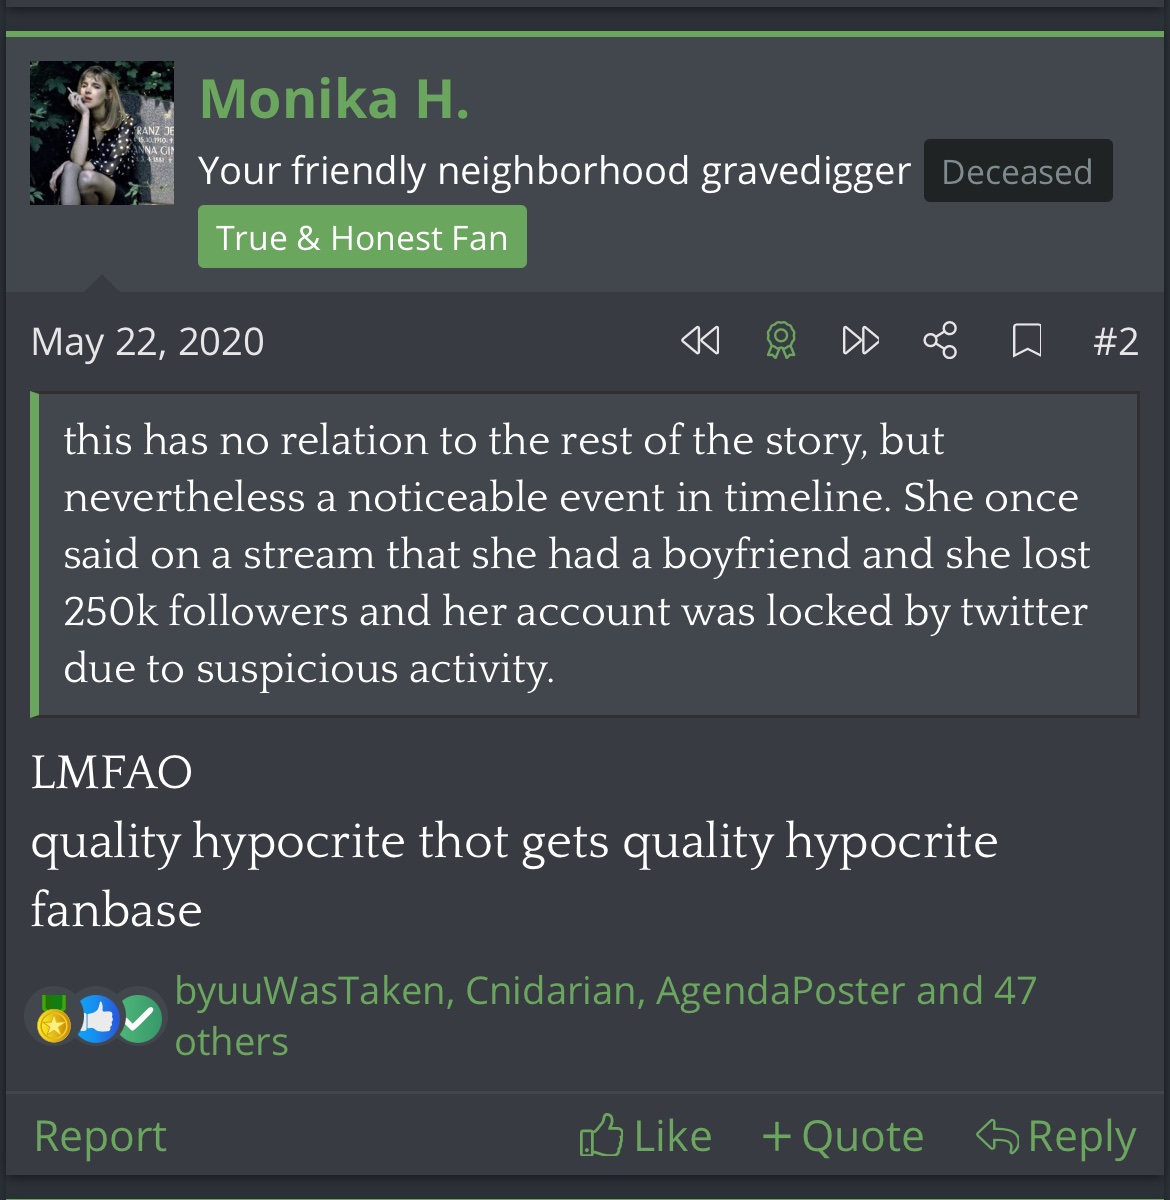The image size is (1170, 1200).
Task: Quote this post
Action: [x=843, y=1137]
